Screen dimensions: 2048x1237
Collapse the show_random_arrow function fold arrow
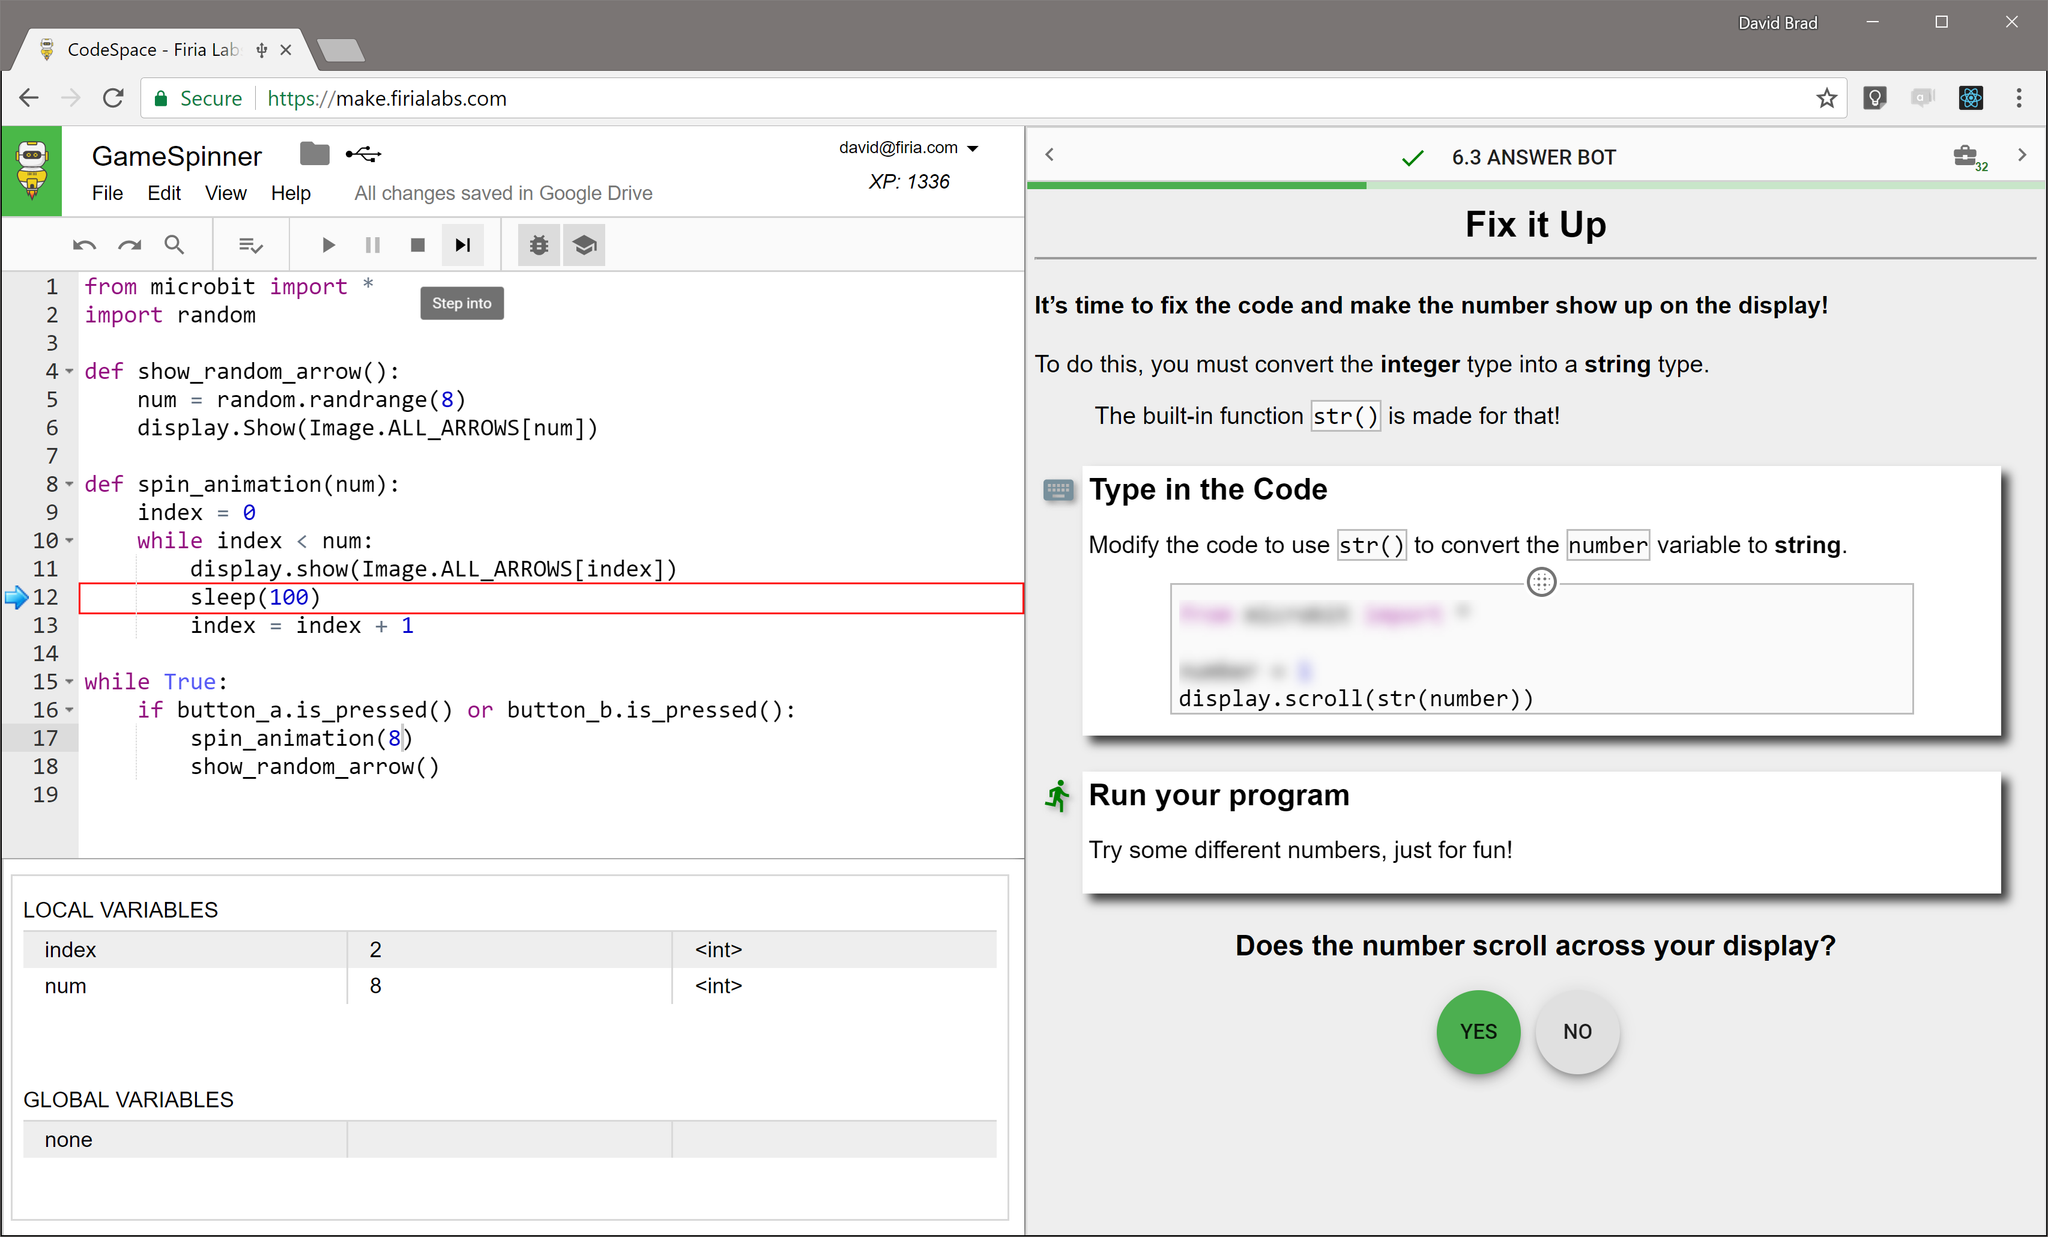[70, 372]
